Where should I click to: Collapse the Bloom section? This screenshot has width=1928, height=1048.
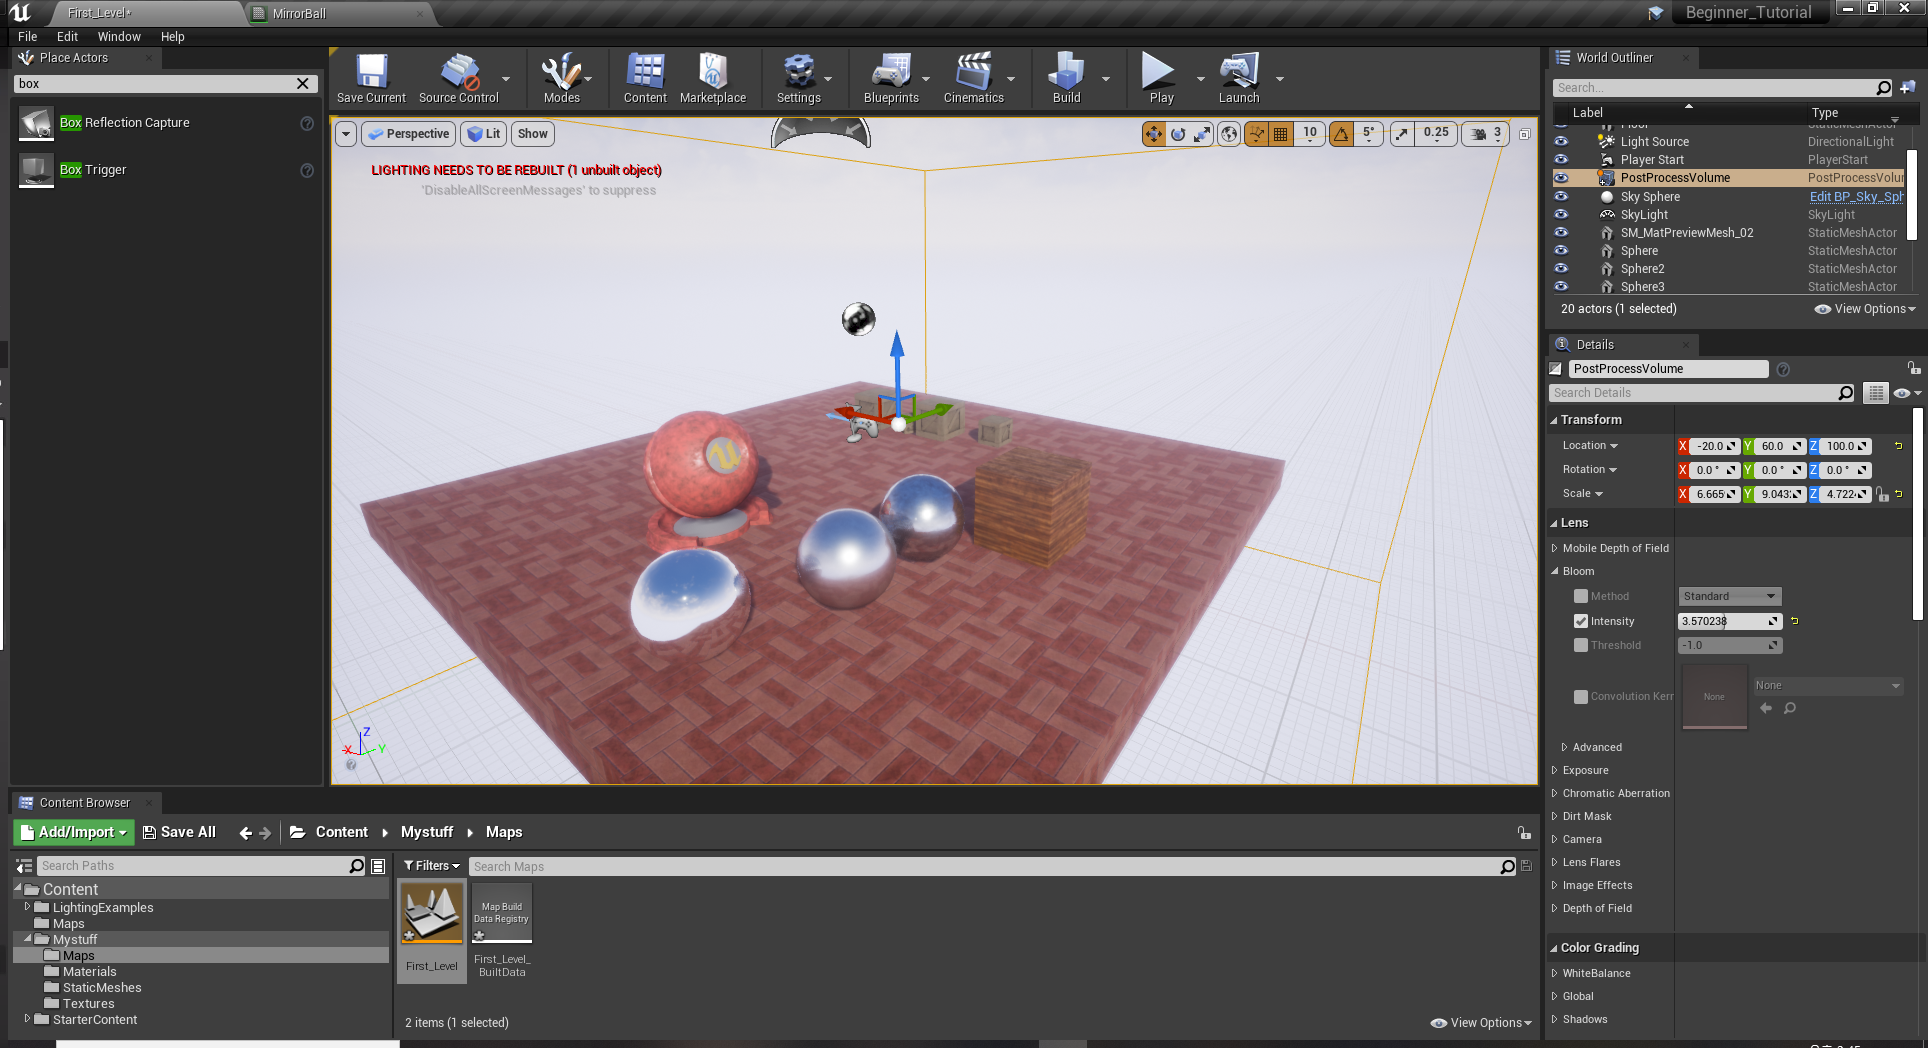click(x=1555, y=571)
